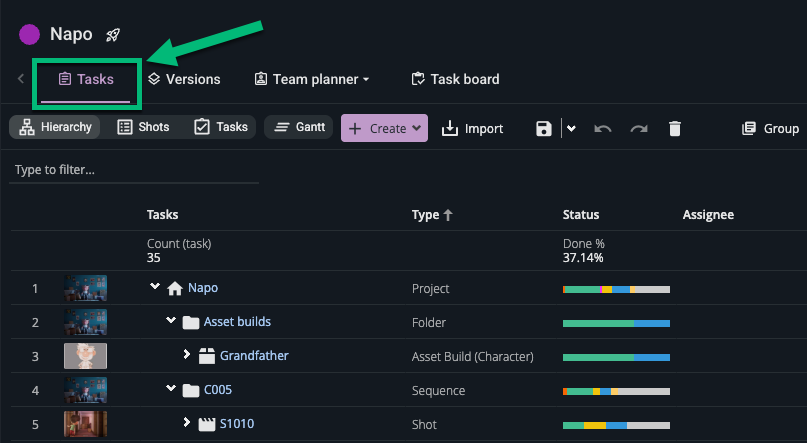
Task: Click the C005 status progress bar
Action: [617, 392]
